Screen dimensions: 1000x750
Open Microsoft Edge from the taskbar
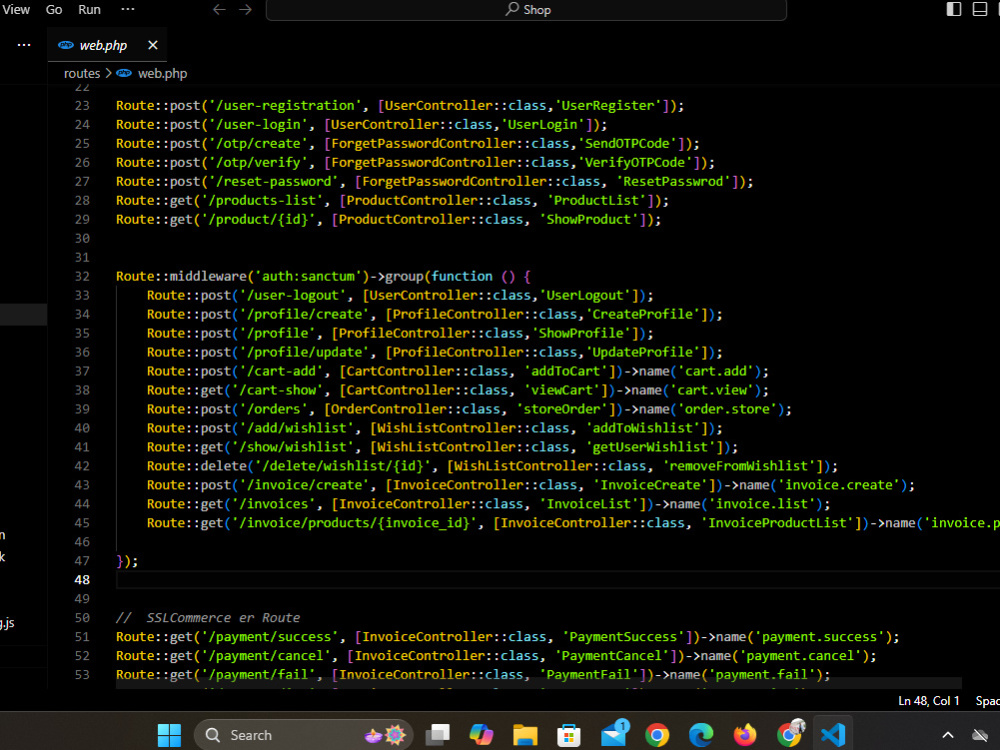(x=701, y=735)
